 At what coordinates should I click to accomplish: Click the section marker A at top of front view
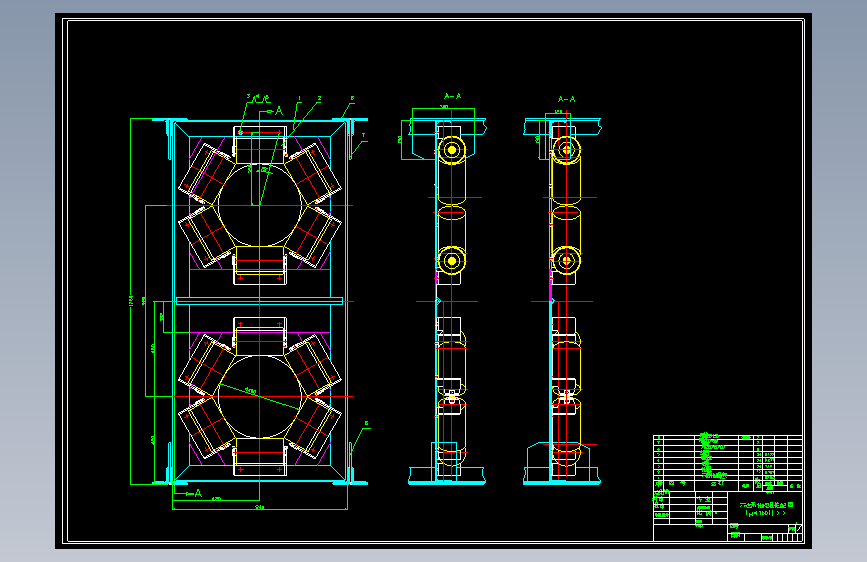click(x=279, y=111)
